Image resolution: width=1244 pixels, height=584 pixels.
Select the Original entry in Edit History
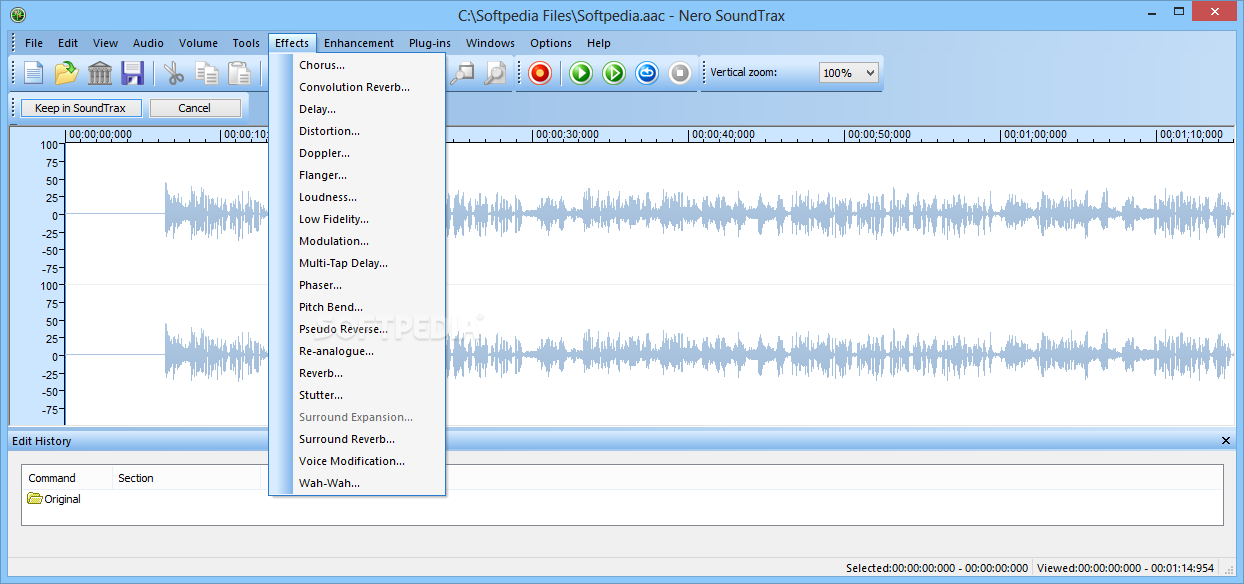(54, 499)
